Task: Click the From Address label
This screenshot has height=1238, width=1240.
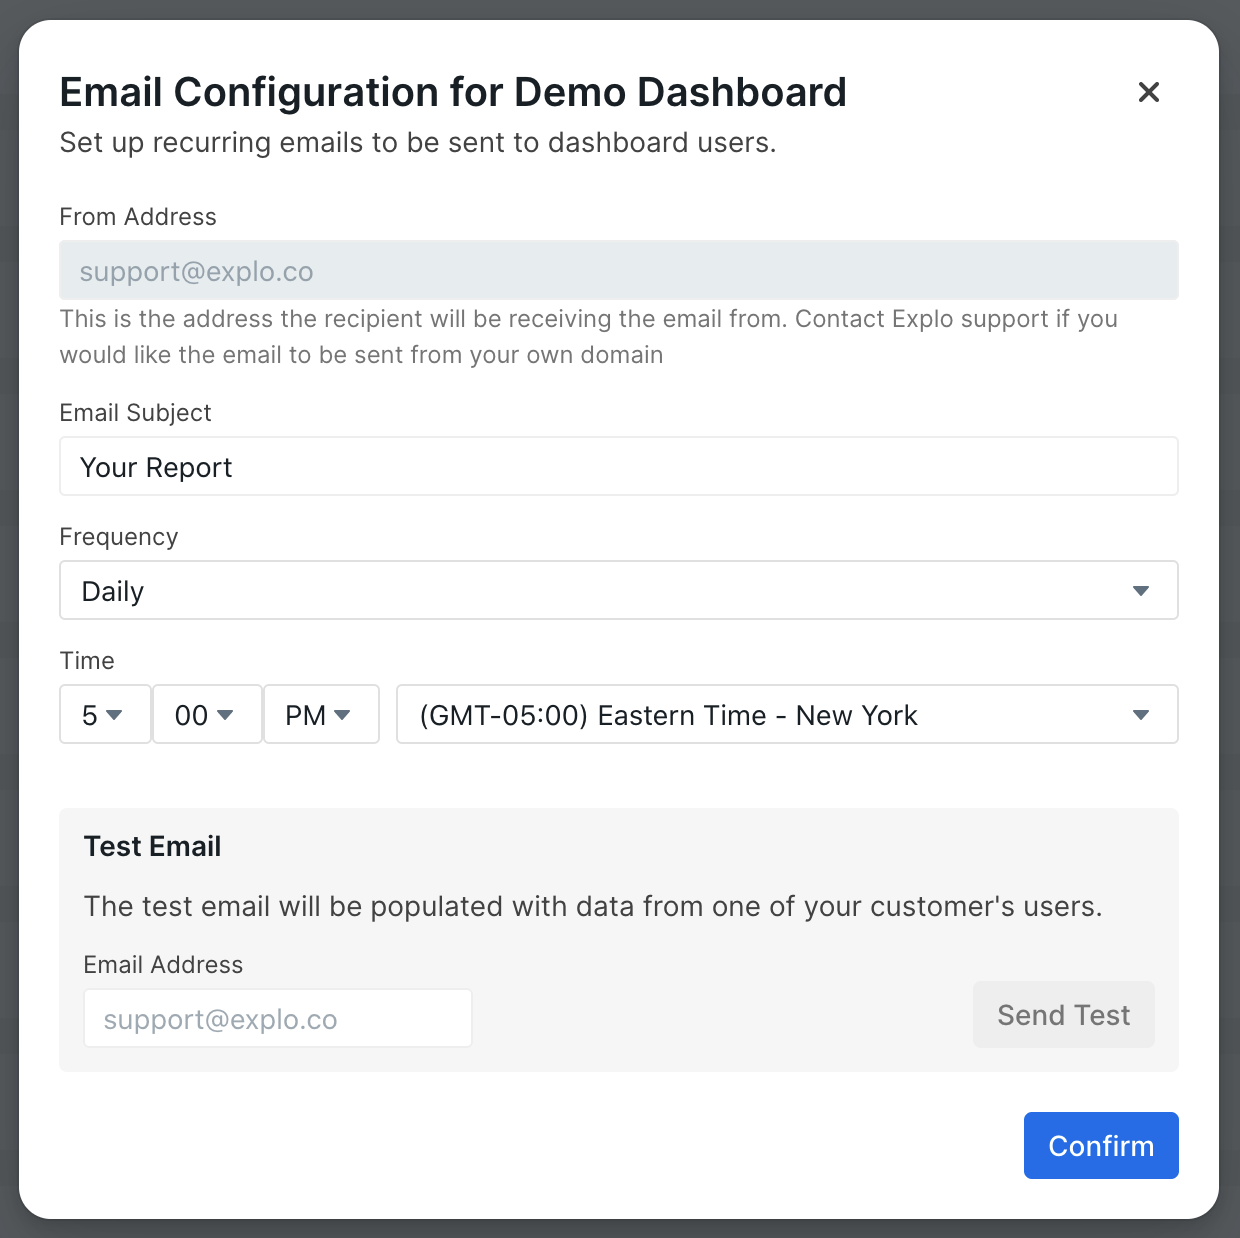Action: click(x=138, y=217)
